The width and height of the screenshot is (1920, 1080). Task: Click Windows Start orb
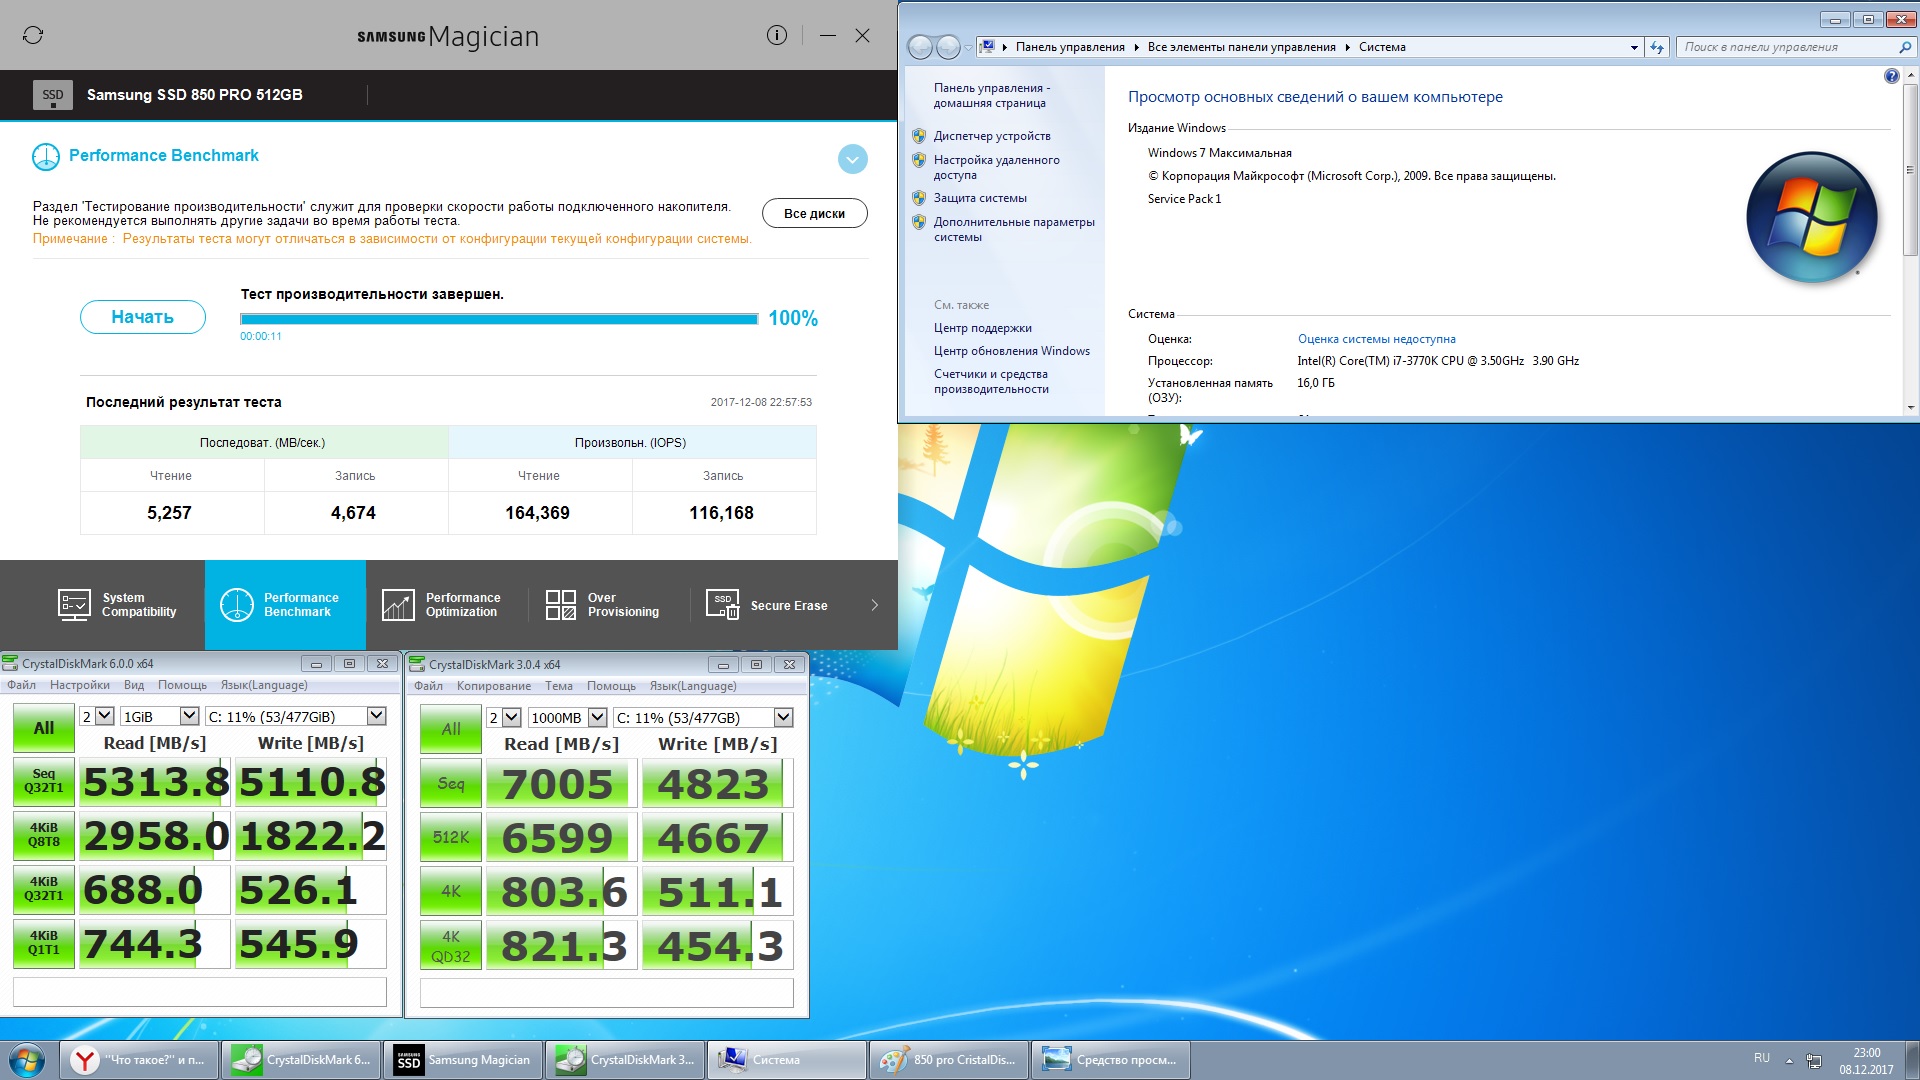pyautogui.click(x=27, y=1060)
